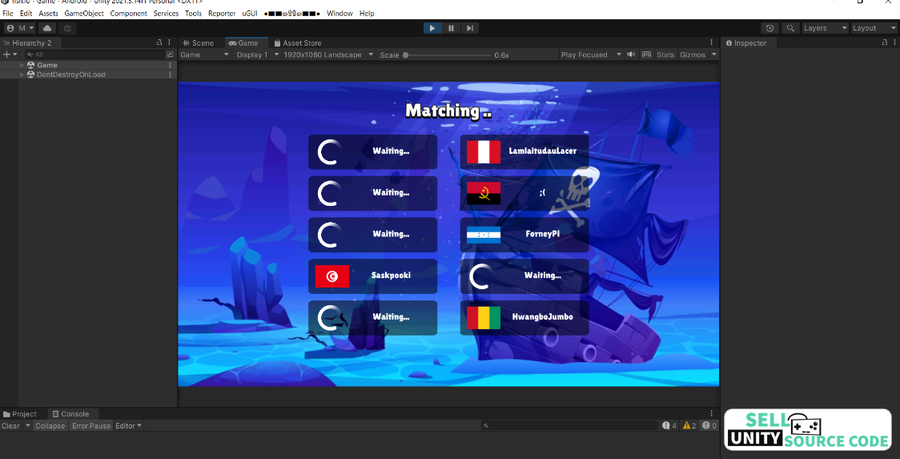Open the 1920x1080 Landscape resolution dropdown

coord(328,55)
